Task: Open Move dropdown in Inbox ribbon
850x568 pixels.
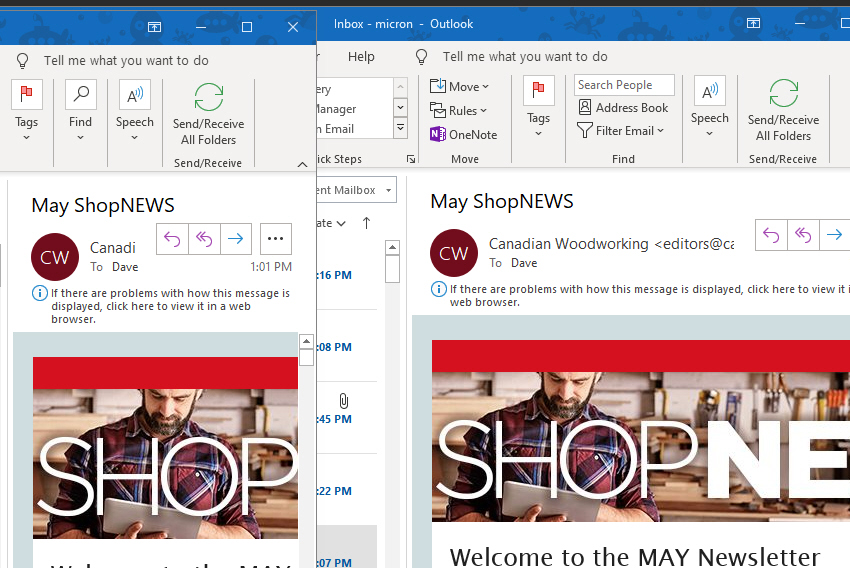Action: [459, 86]
